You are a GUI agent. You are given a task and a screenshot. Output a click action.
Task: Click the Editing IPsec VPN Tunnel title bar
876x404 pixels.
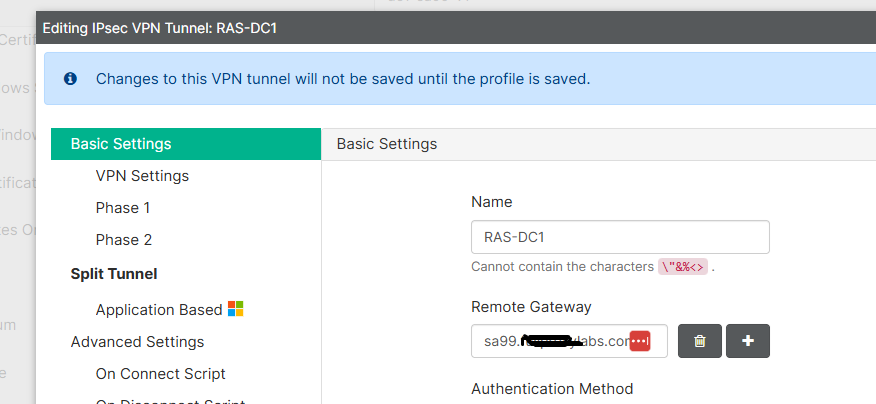159,28
